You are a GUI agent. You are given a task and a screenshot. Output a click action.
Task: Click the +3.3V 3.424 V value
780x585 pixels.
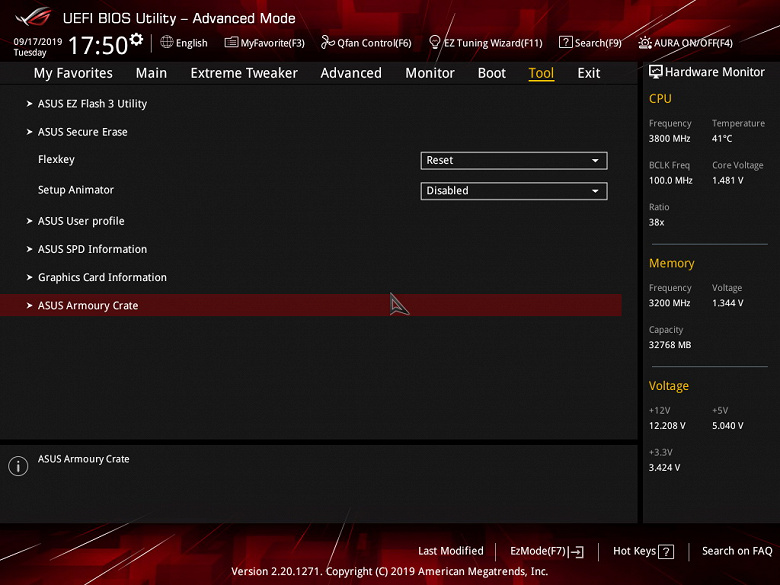pyautogui.click(x=665, y=468)
